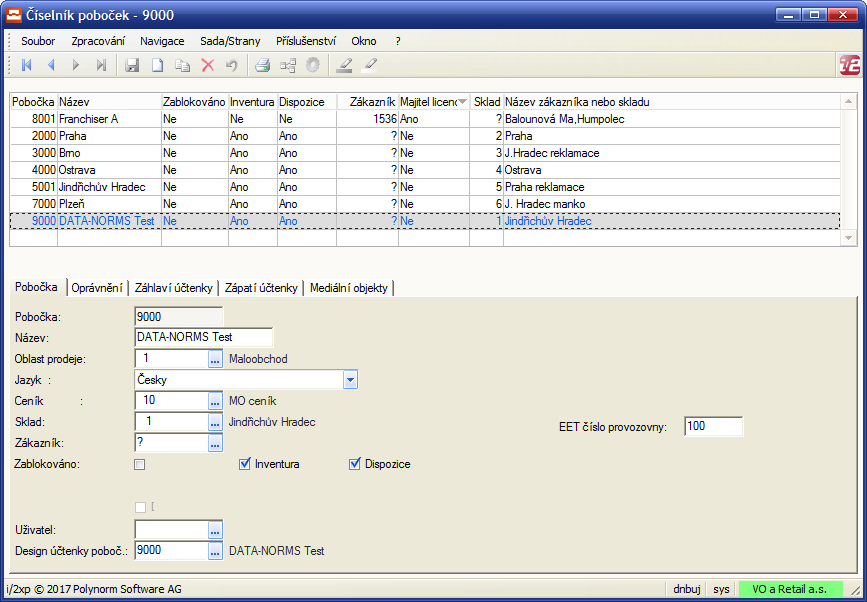Image resolution: width=867 pixels, height=602 pixels.
Task: Click the dnbuj status bar entry
Action: click(x=687, y=589)
